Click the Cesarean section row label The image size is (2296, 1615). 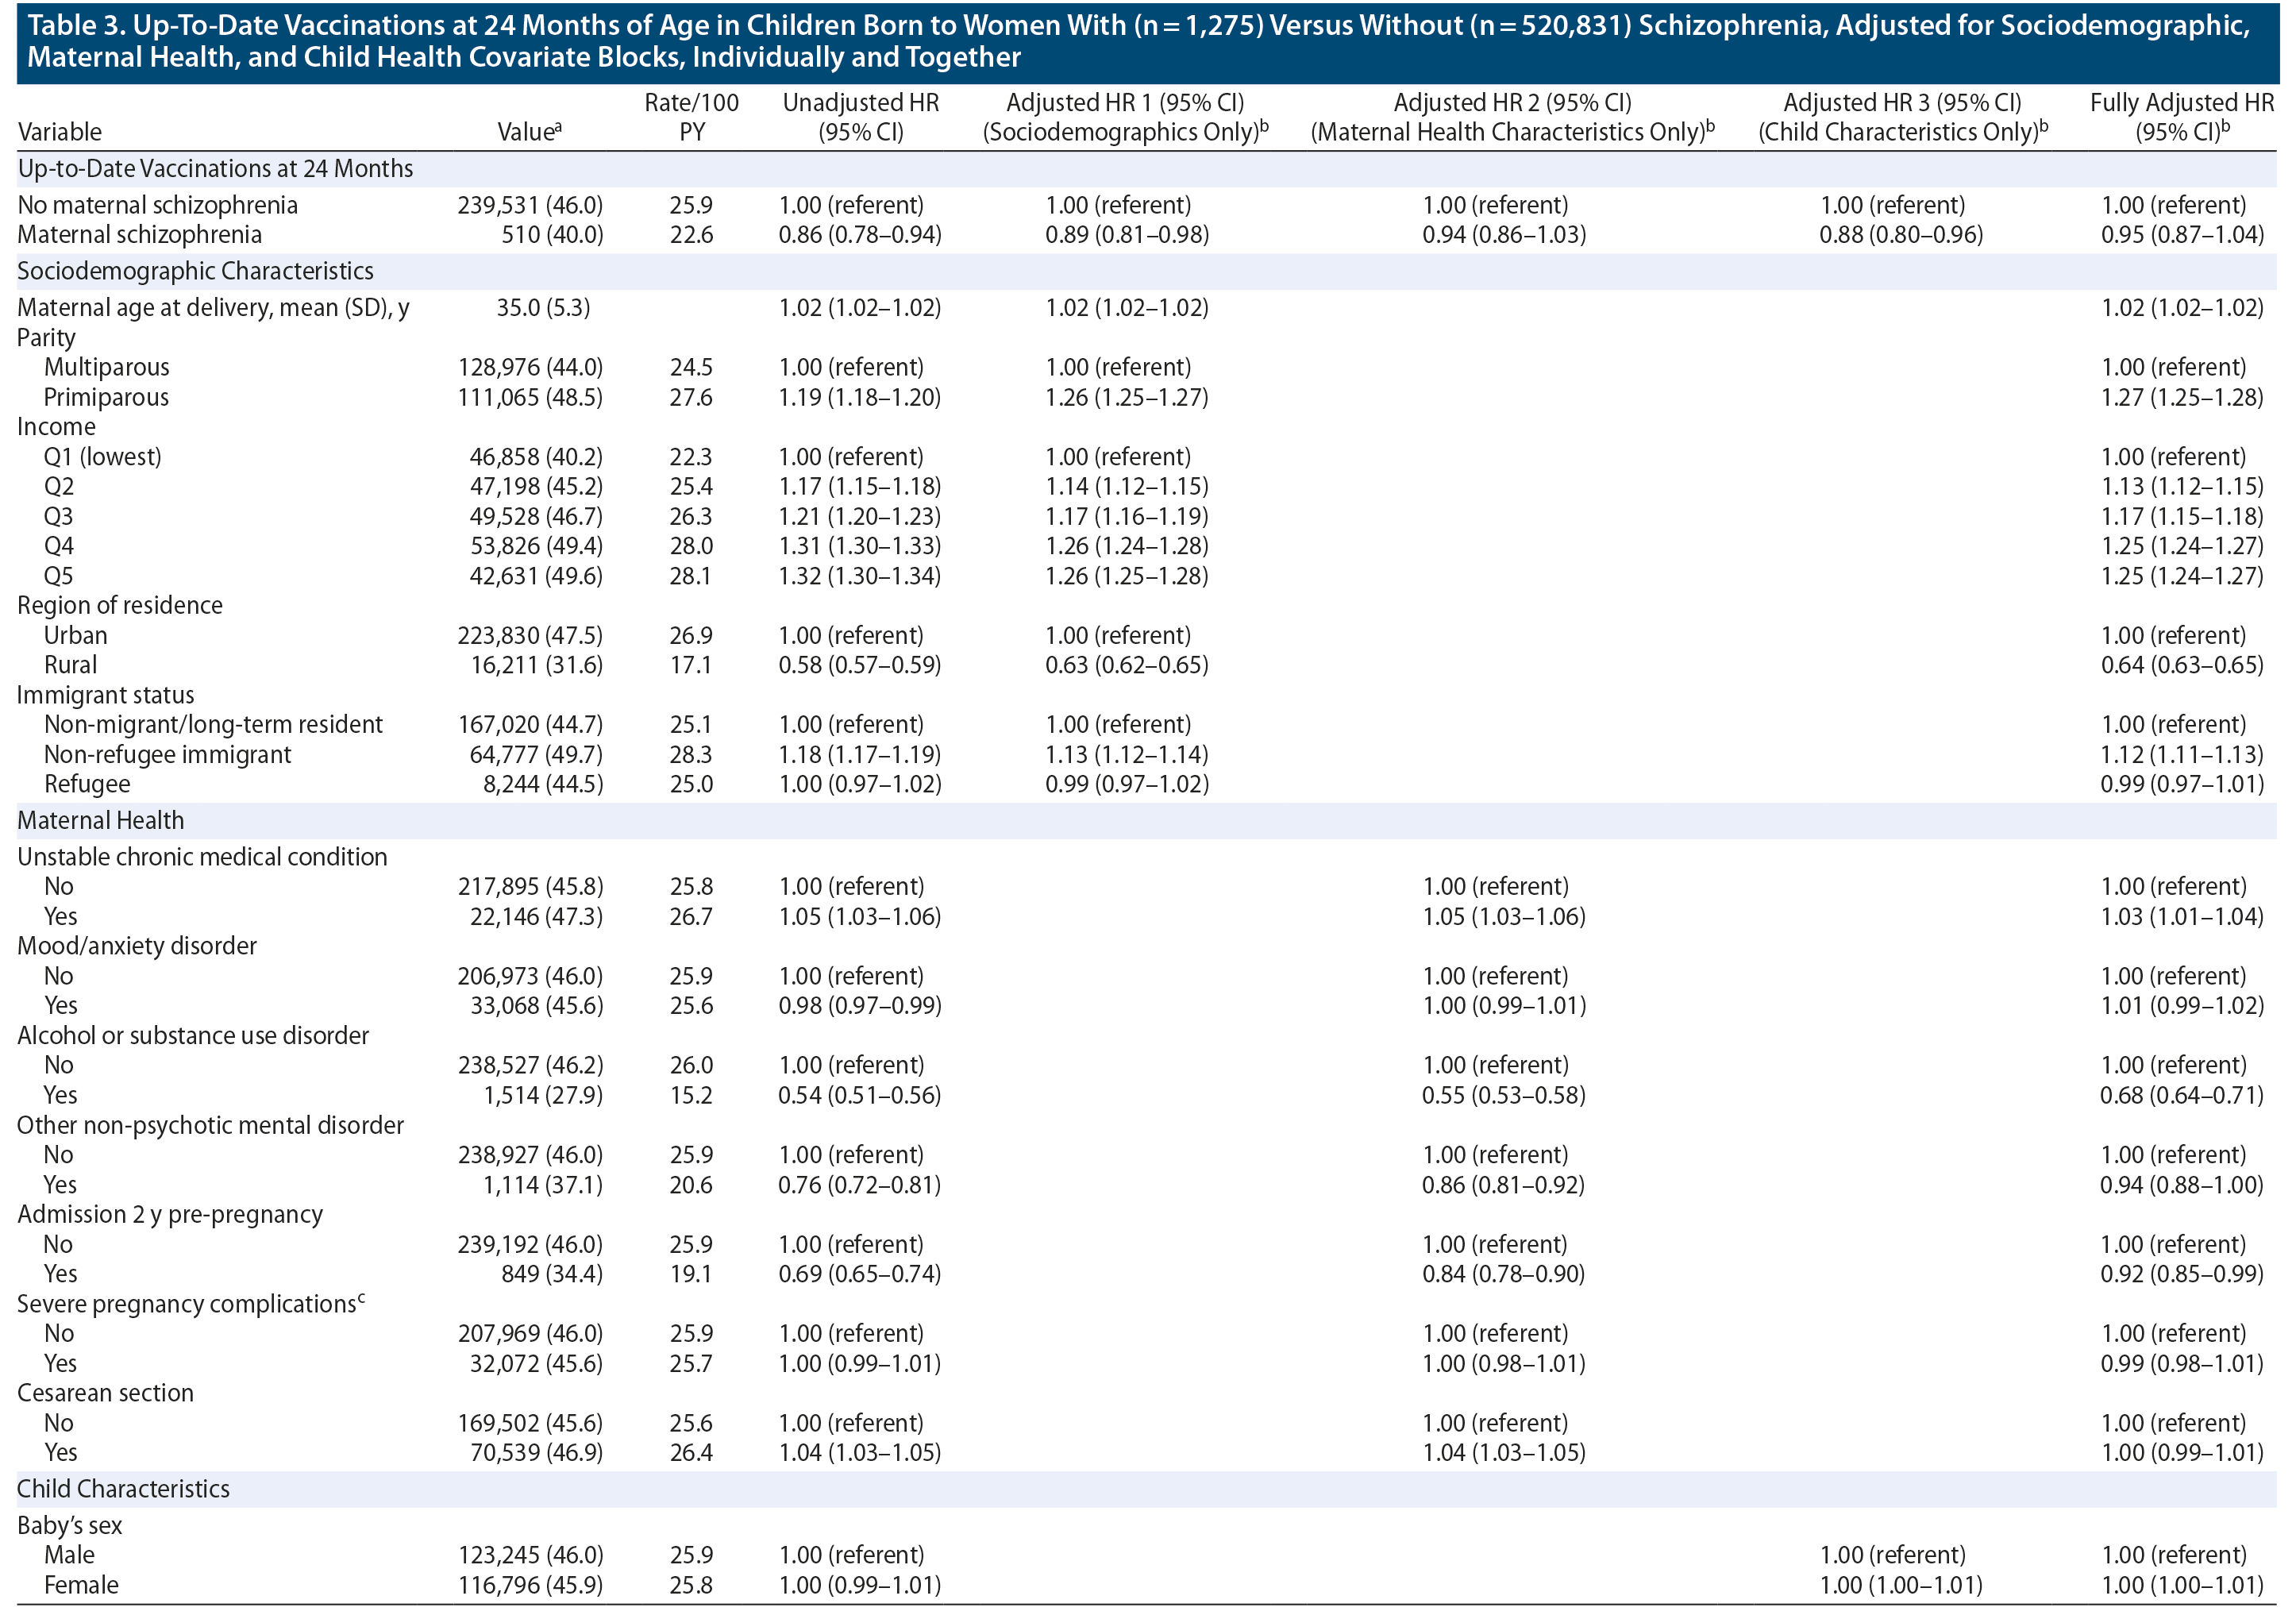[105, 1394]
